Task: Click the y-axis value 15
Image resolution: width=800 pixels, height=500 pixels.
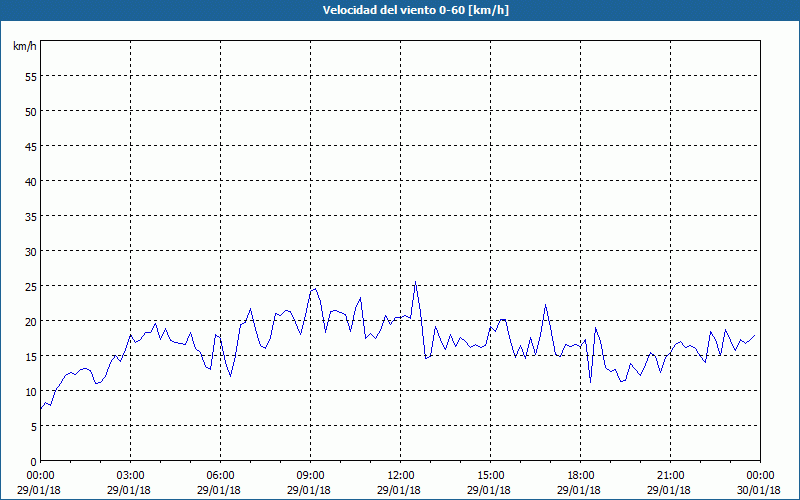Action: 31,356
